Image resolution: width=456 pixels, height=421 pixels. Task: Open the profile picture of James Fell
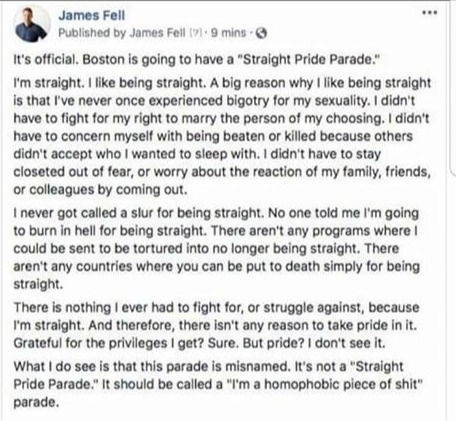tap(31, 24)
